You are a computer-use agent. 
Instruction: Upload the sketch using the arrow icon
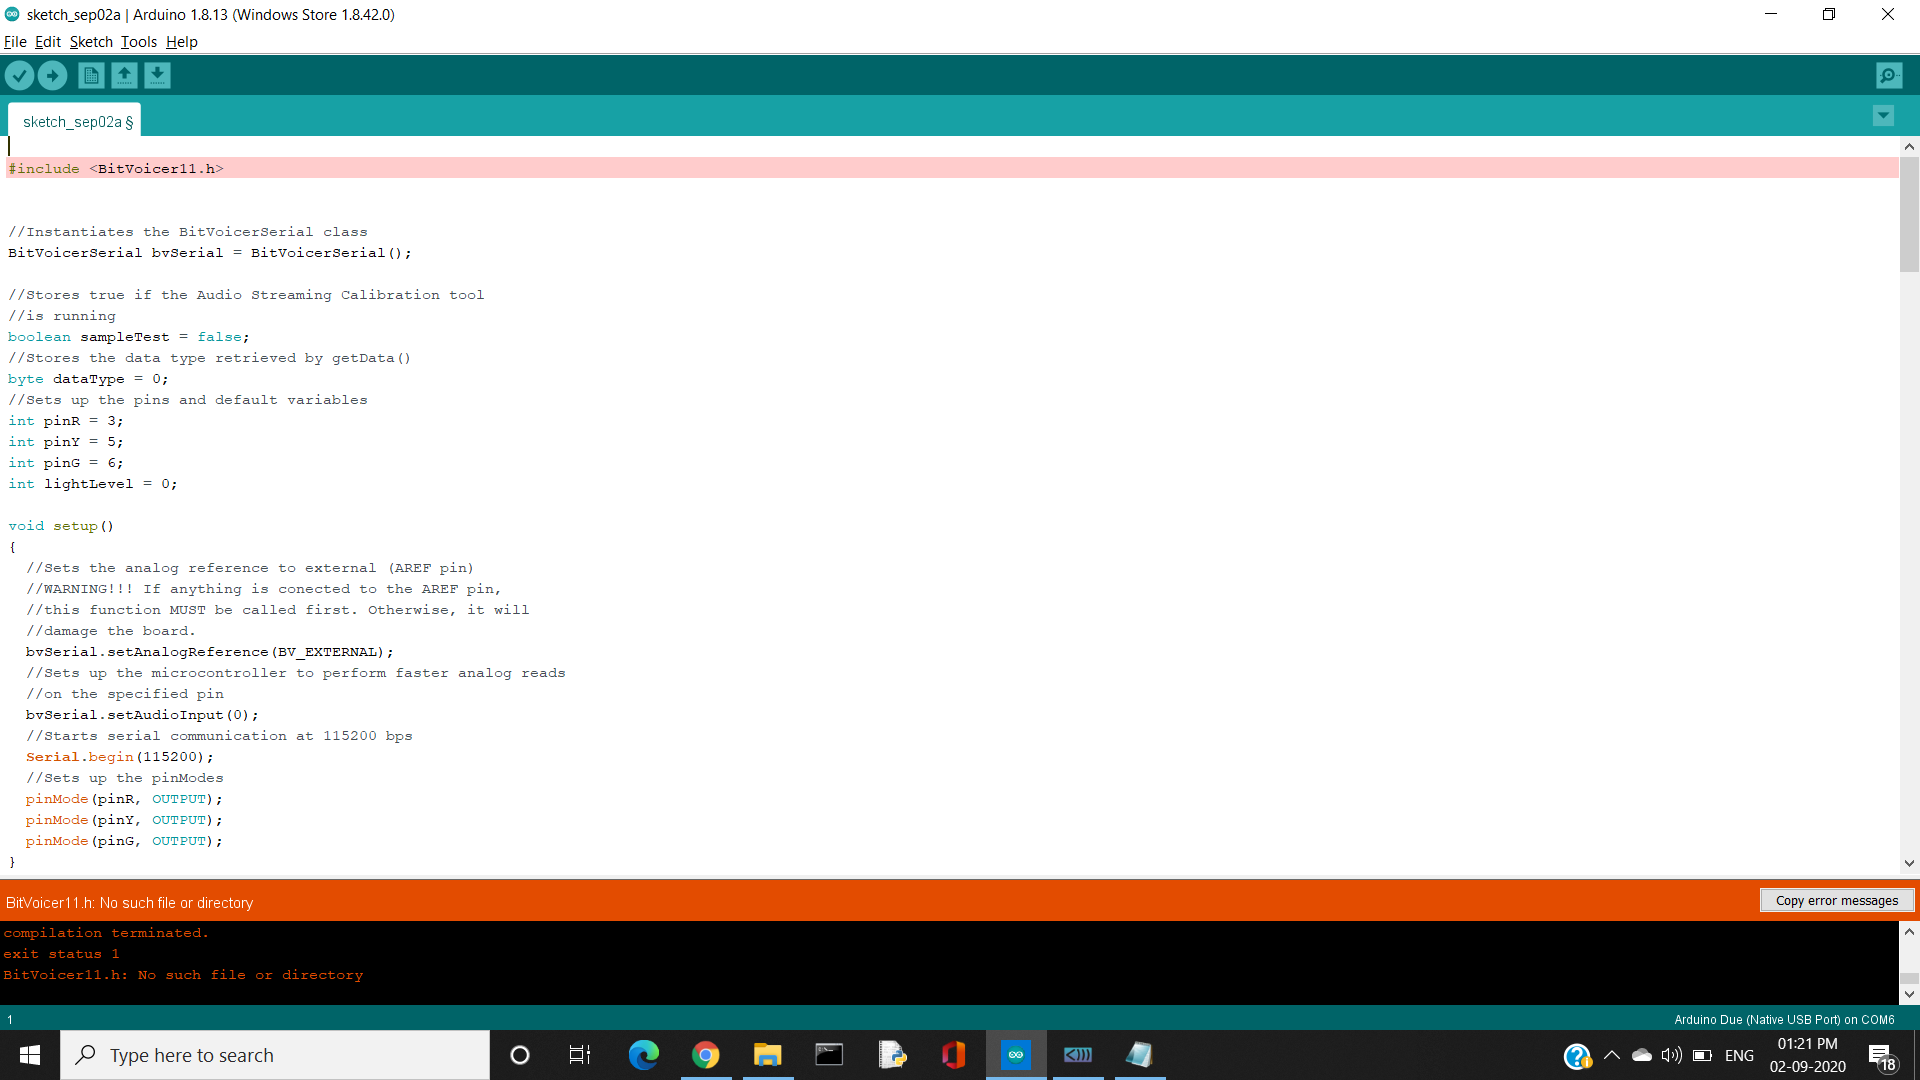coord(52,75)
